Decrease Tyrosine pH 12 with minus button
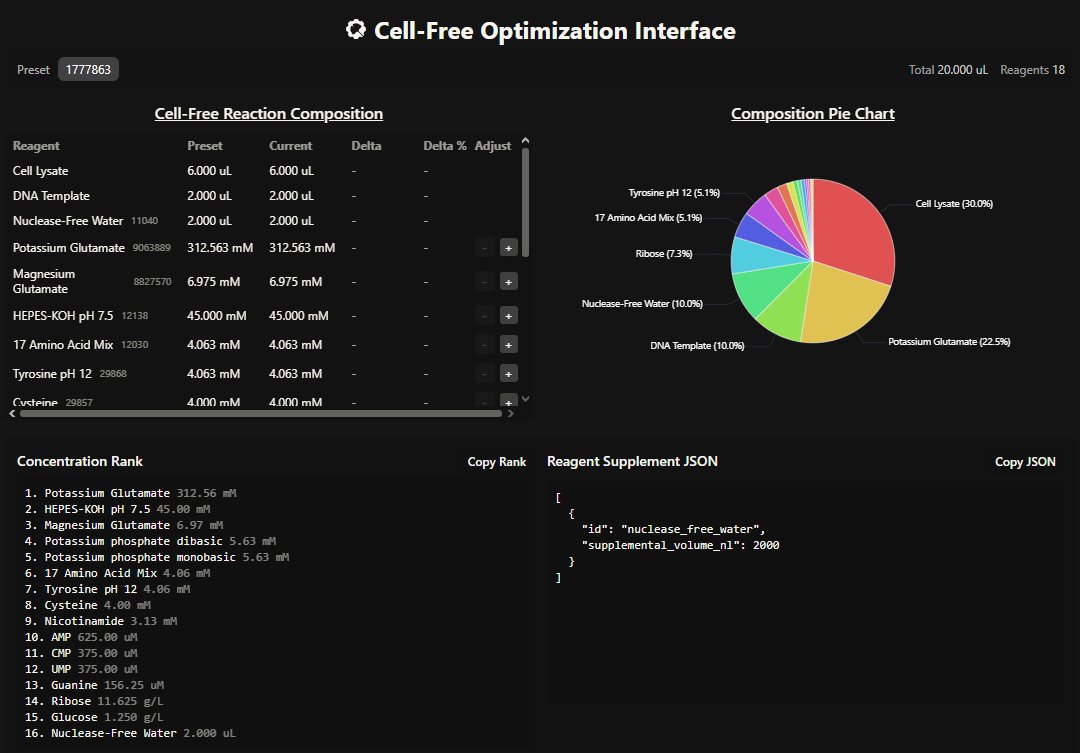Viewport: 1080px width, 753px height. pos(485,373)
